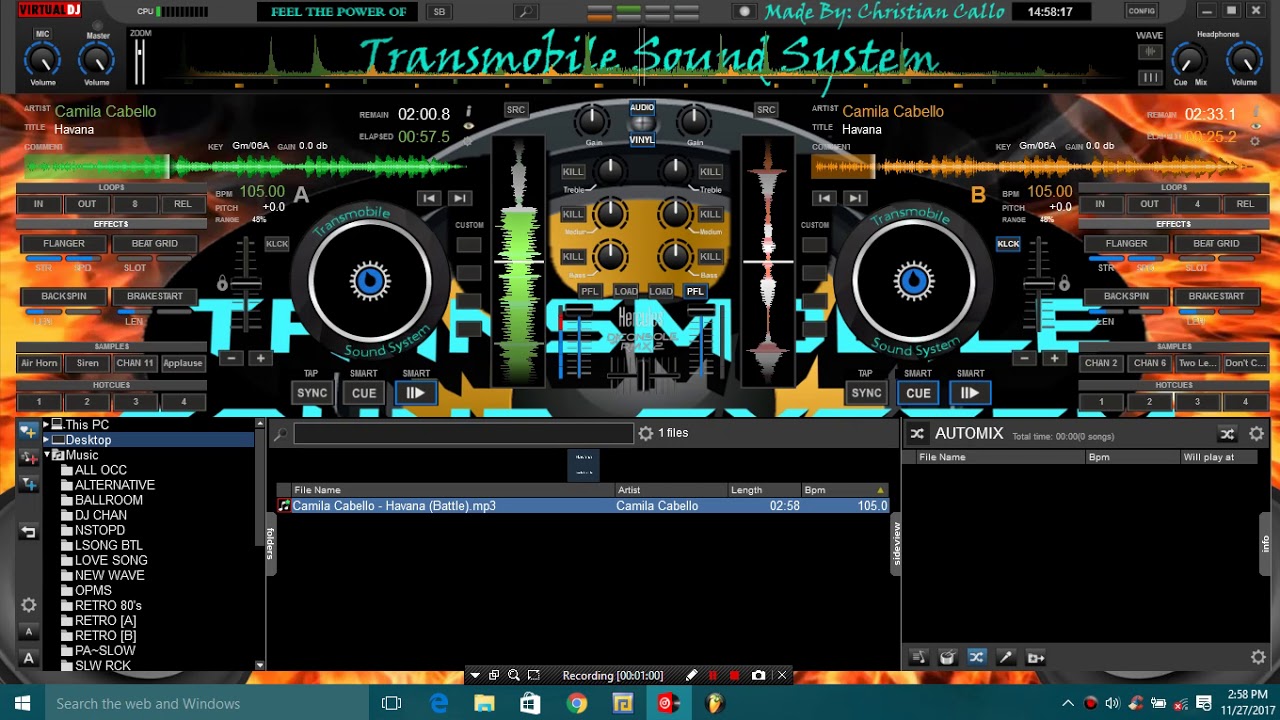The image size is (1280, 720).
Task: Hit the CUE button on deck B
Action: pyautogui.click(x=918, y=393)
